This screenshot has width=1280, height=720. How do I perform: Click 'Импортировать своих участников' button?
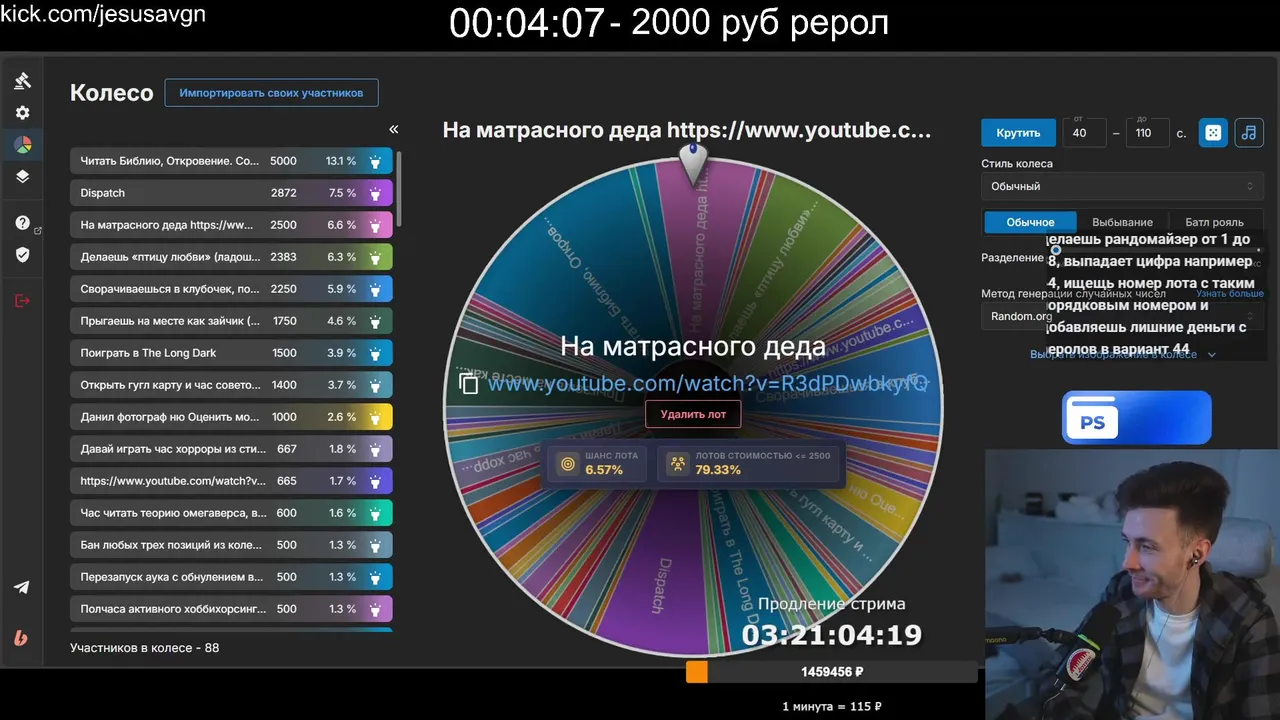pyautogui.click(x=272, y=93)
